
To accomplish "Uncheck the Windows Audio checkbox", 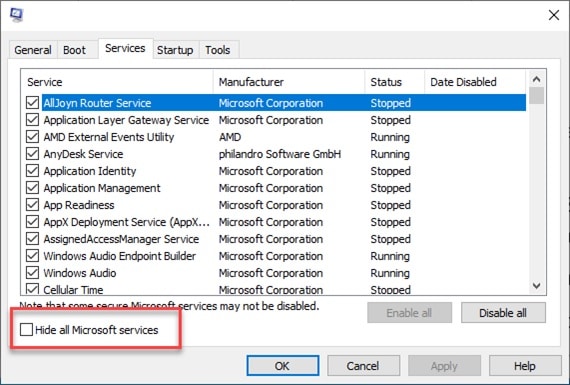I will tap(32, 273).
